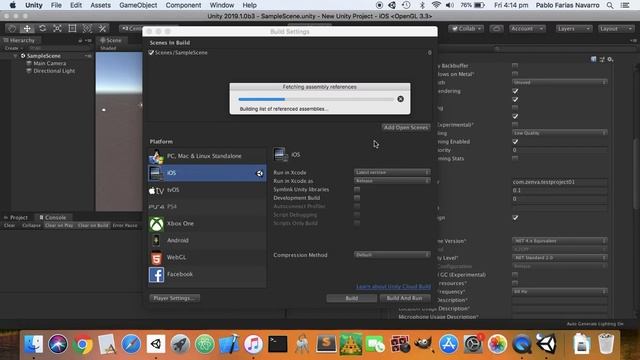Select Main Camera in Hierarchy
Screen dimensions: 640x360
(x=49, y=63)
